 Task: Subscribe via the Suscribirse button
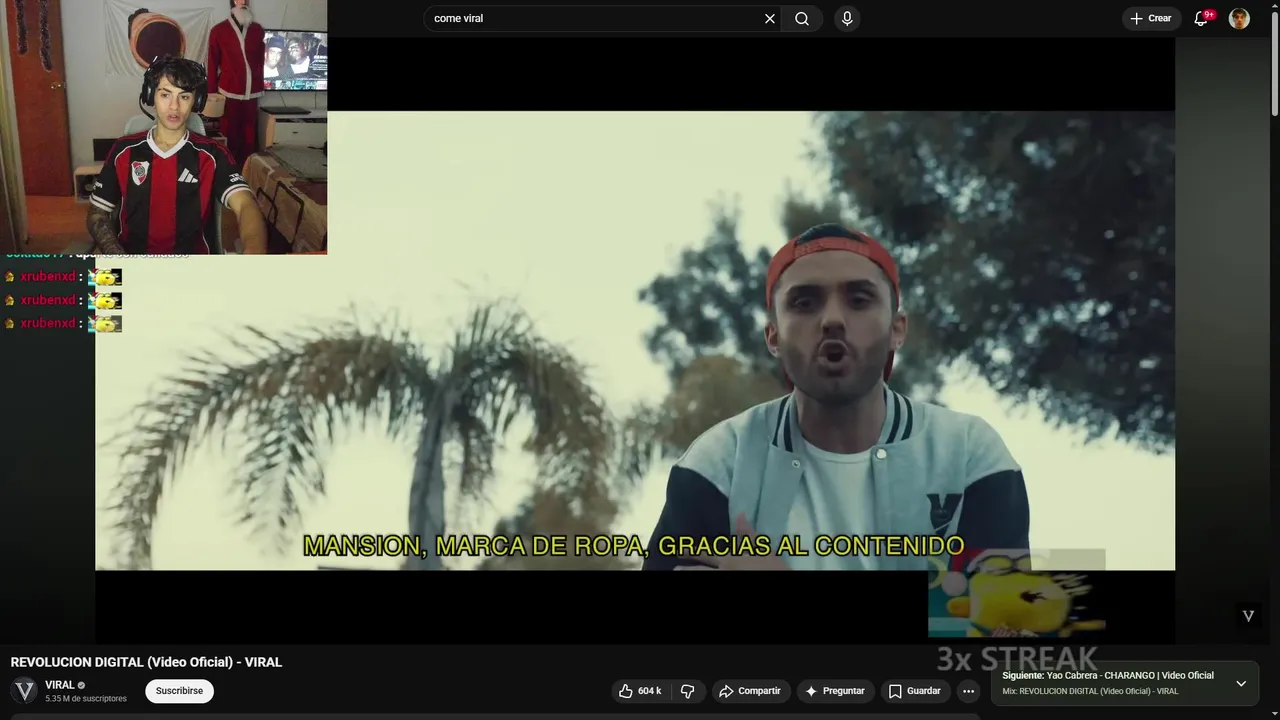(x=179, y=691)
